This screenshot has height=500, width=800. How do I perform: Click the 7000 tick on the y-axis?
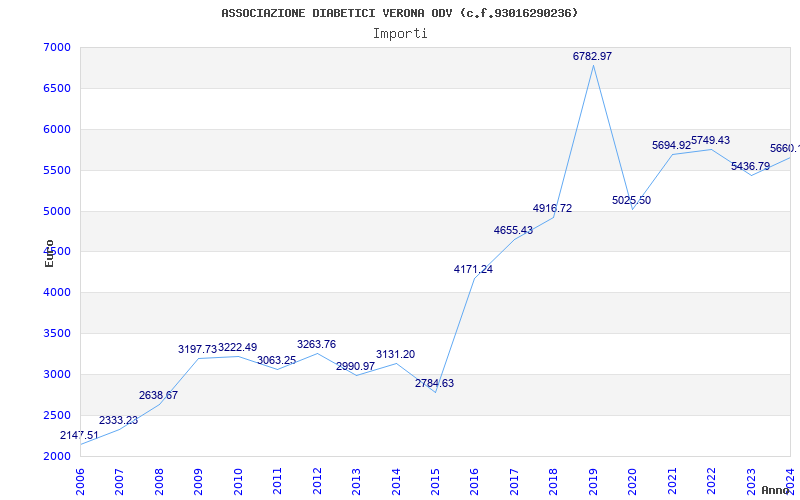57,48
